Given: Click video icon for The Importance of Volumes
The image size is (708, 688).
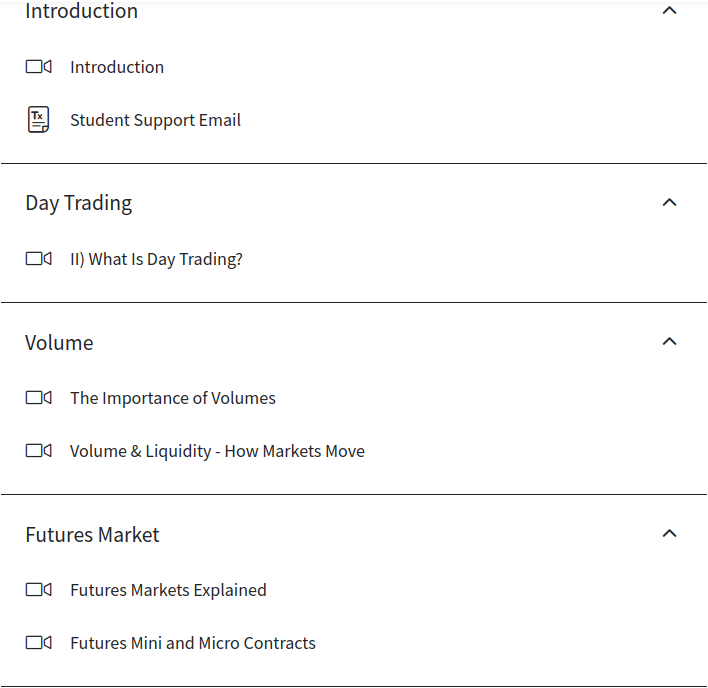Looking at the screenshot, I should [x=38, y=398].
